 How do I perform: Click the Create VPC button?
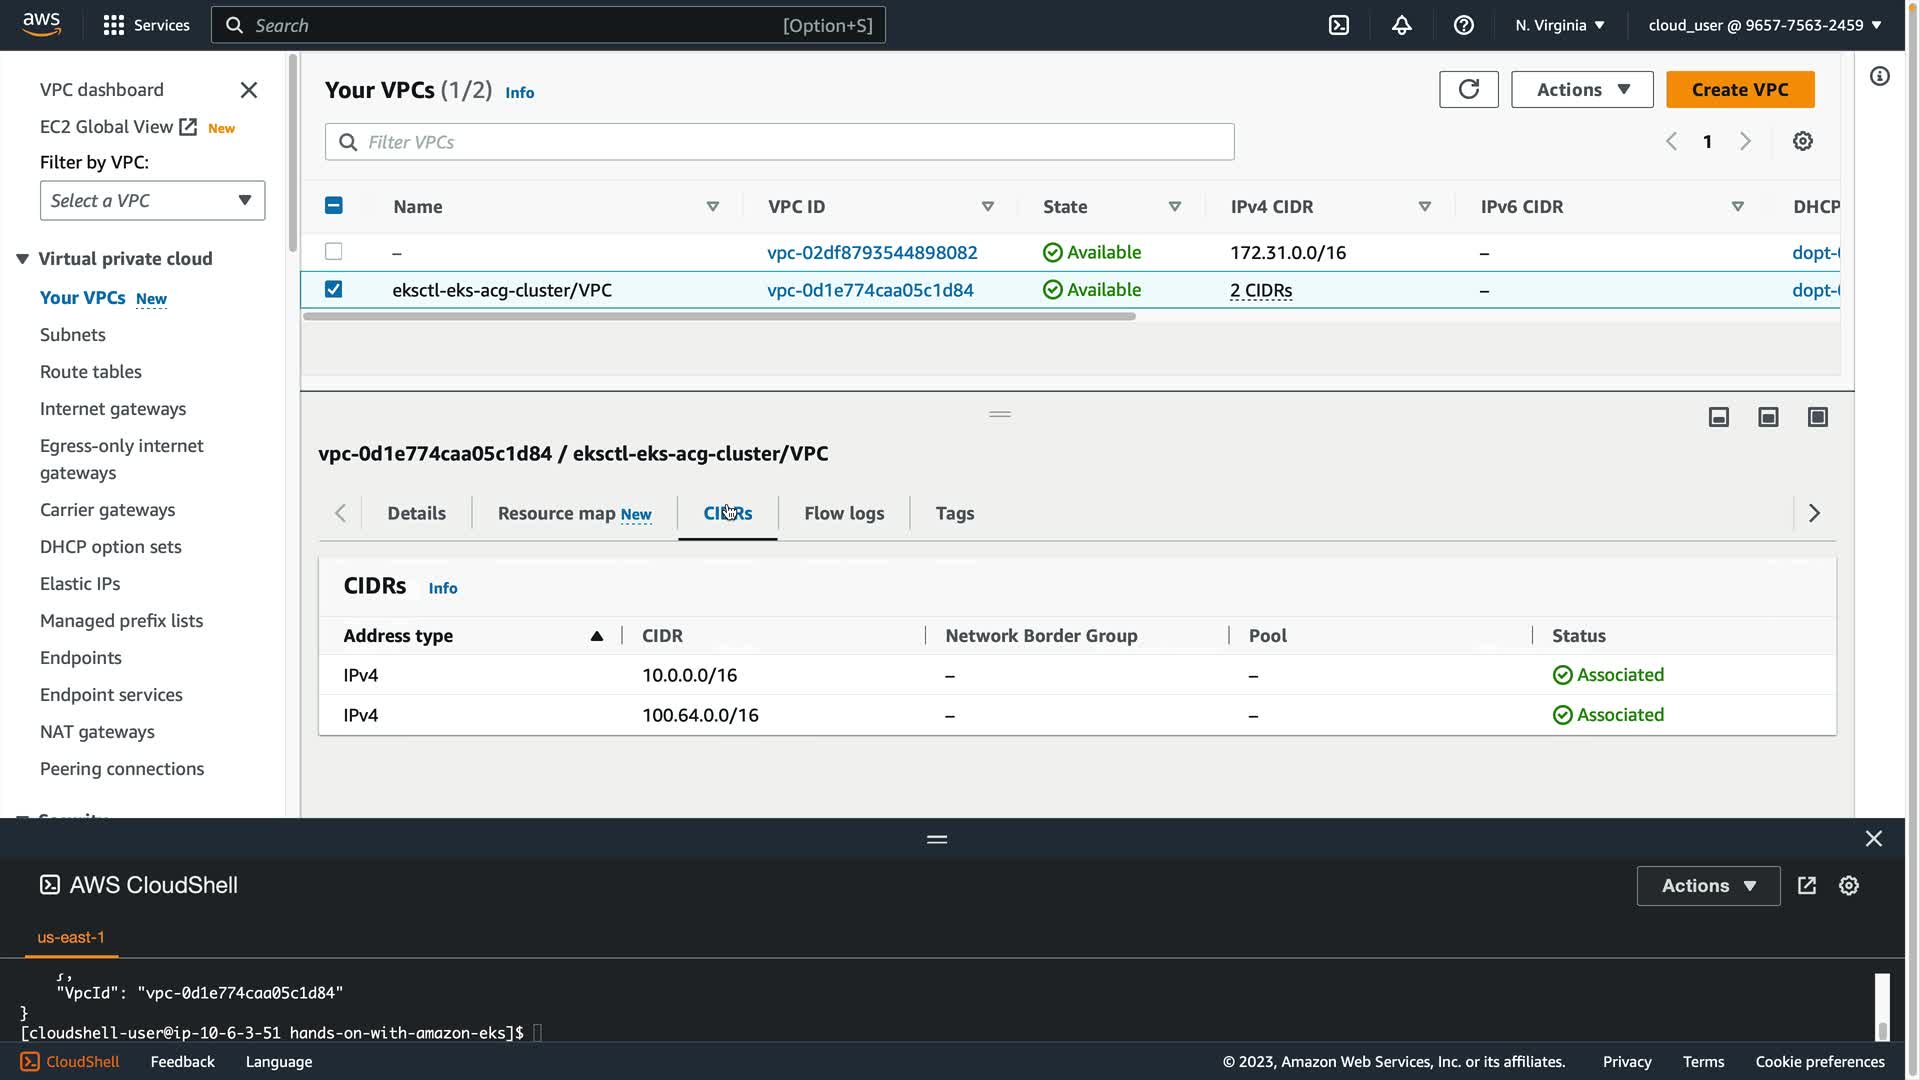[x=1739, y=89]
